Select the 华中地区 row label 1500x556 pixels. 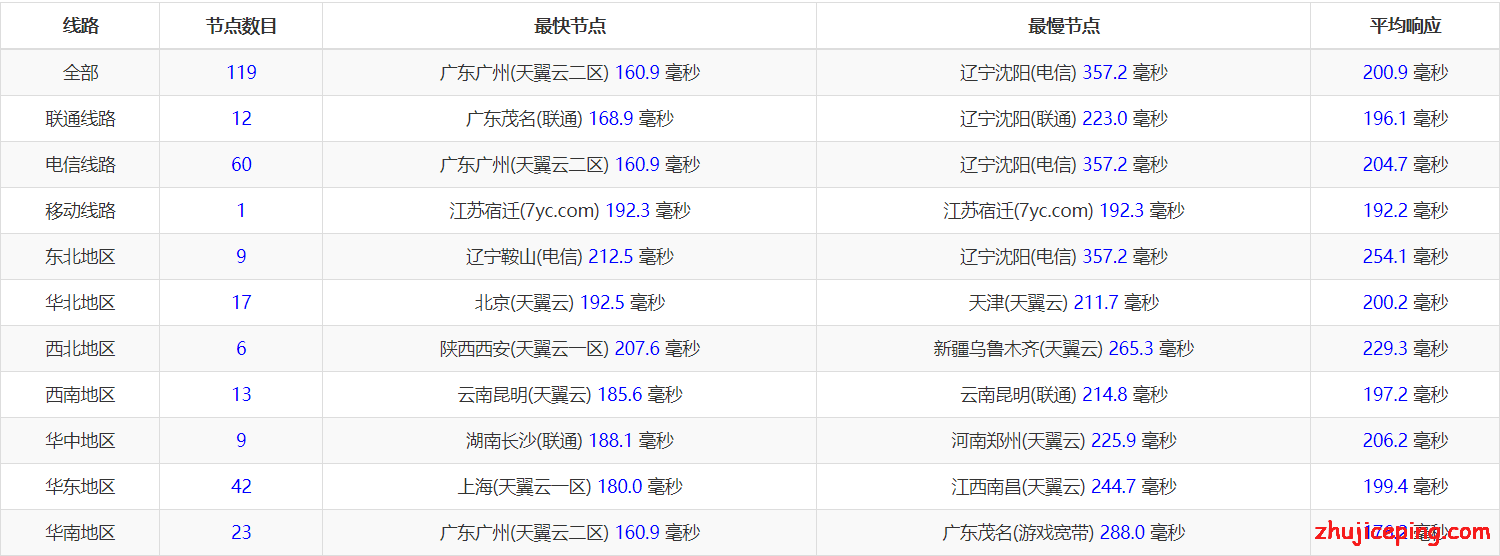pos(80,440)
